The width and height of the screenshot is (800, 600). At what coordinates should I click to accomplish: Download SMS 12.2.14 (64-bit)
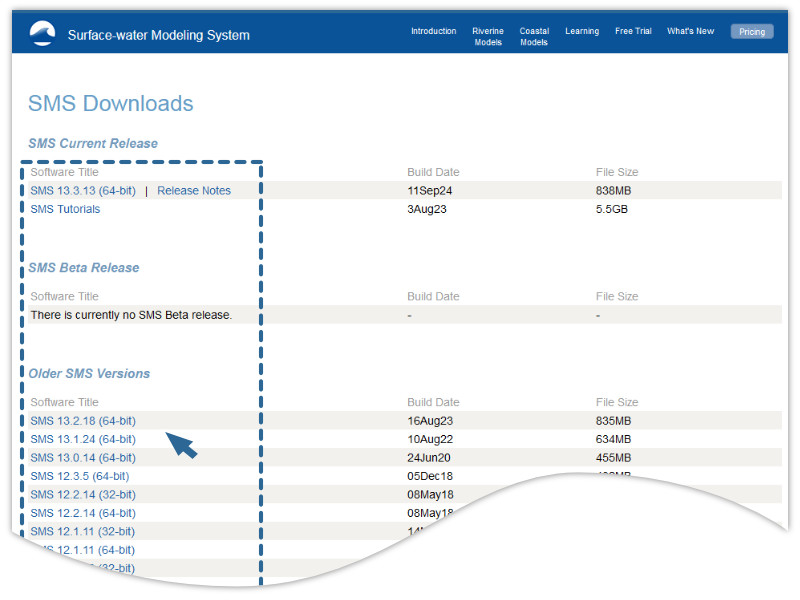[x=83, y=513]
